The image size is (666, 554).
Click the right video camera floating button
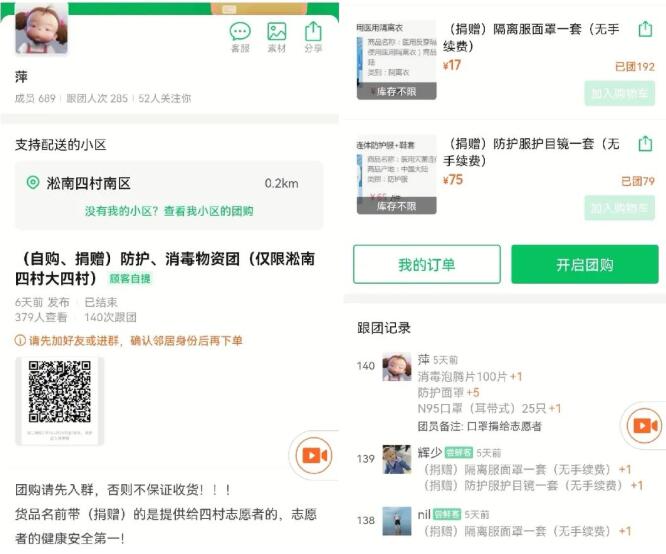point(643,424)
